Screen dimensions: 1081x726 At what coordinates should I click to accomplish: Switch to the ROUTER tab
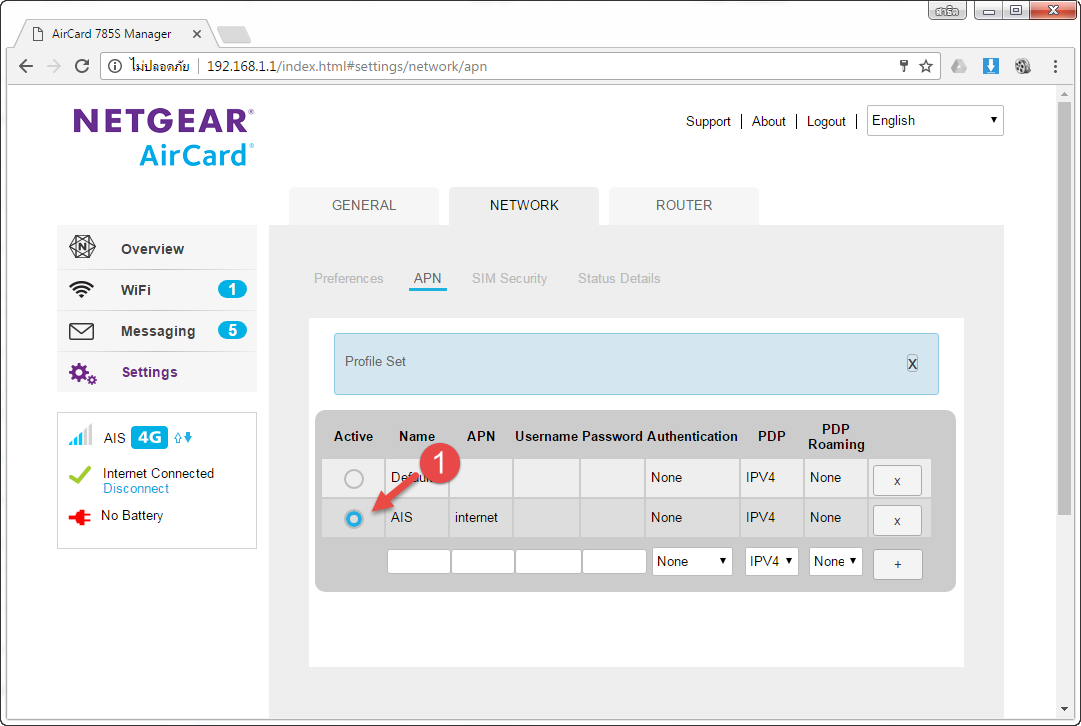click(x=684, y=205)
